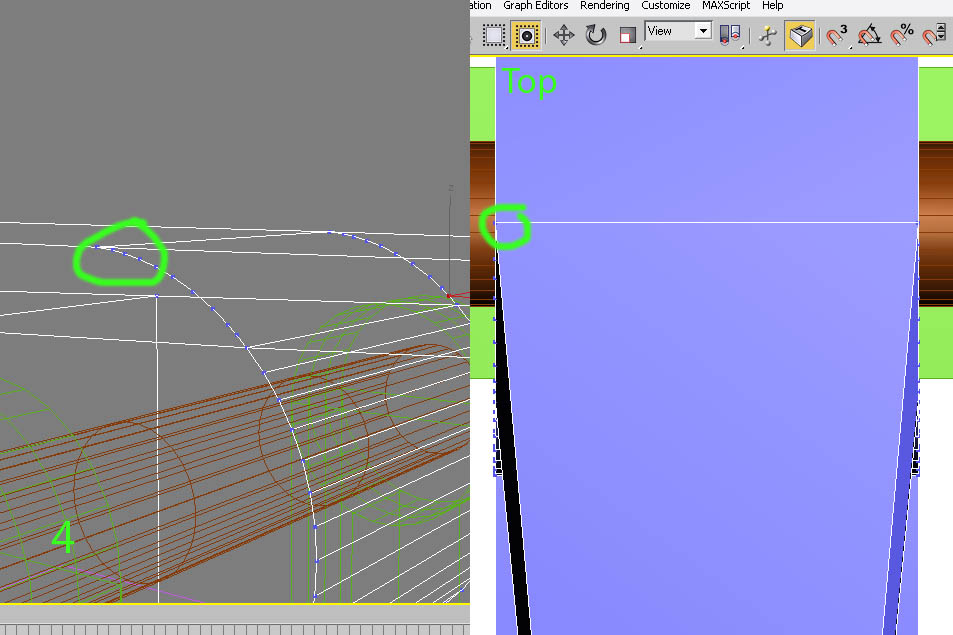
Task: Click the Top viewport label
Action: 529,82
